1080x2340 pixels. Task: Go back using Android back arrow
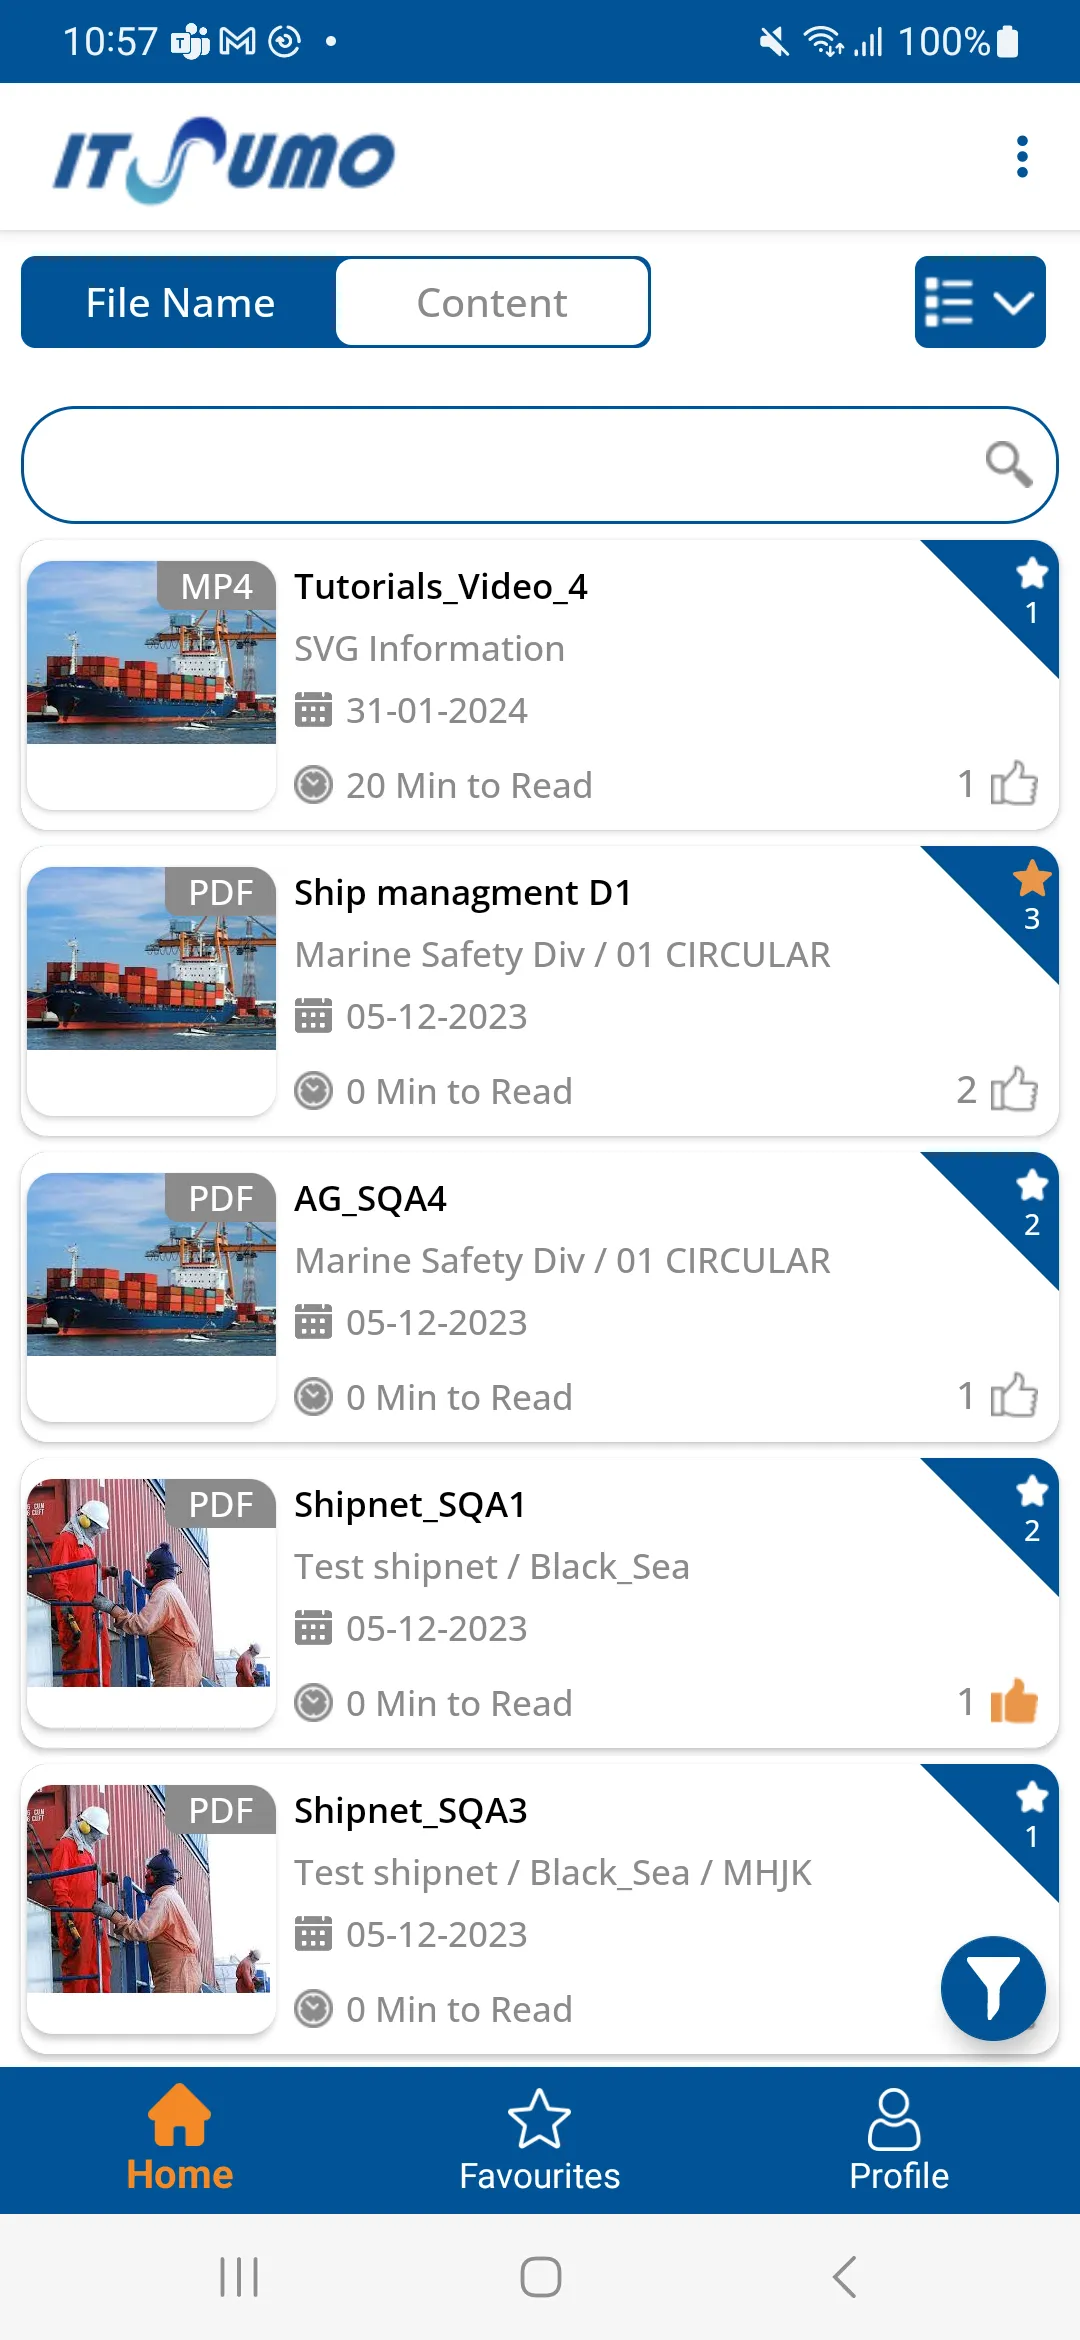[x=845, y=2277]
